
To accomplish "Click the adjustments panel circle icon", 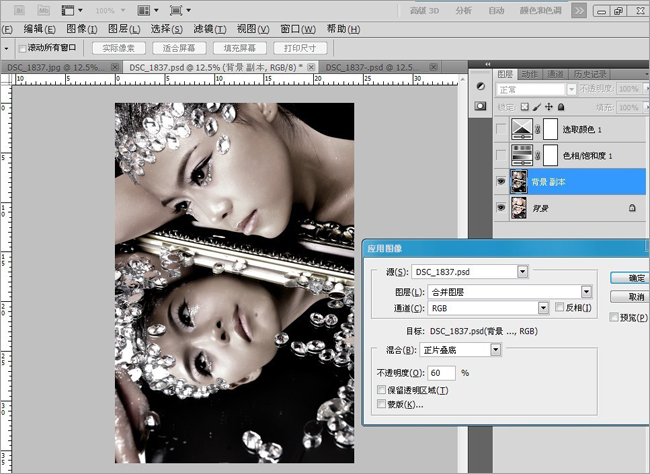I will tap(480, 86).
